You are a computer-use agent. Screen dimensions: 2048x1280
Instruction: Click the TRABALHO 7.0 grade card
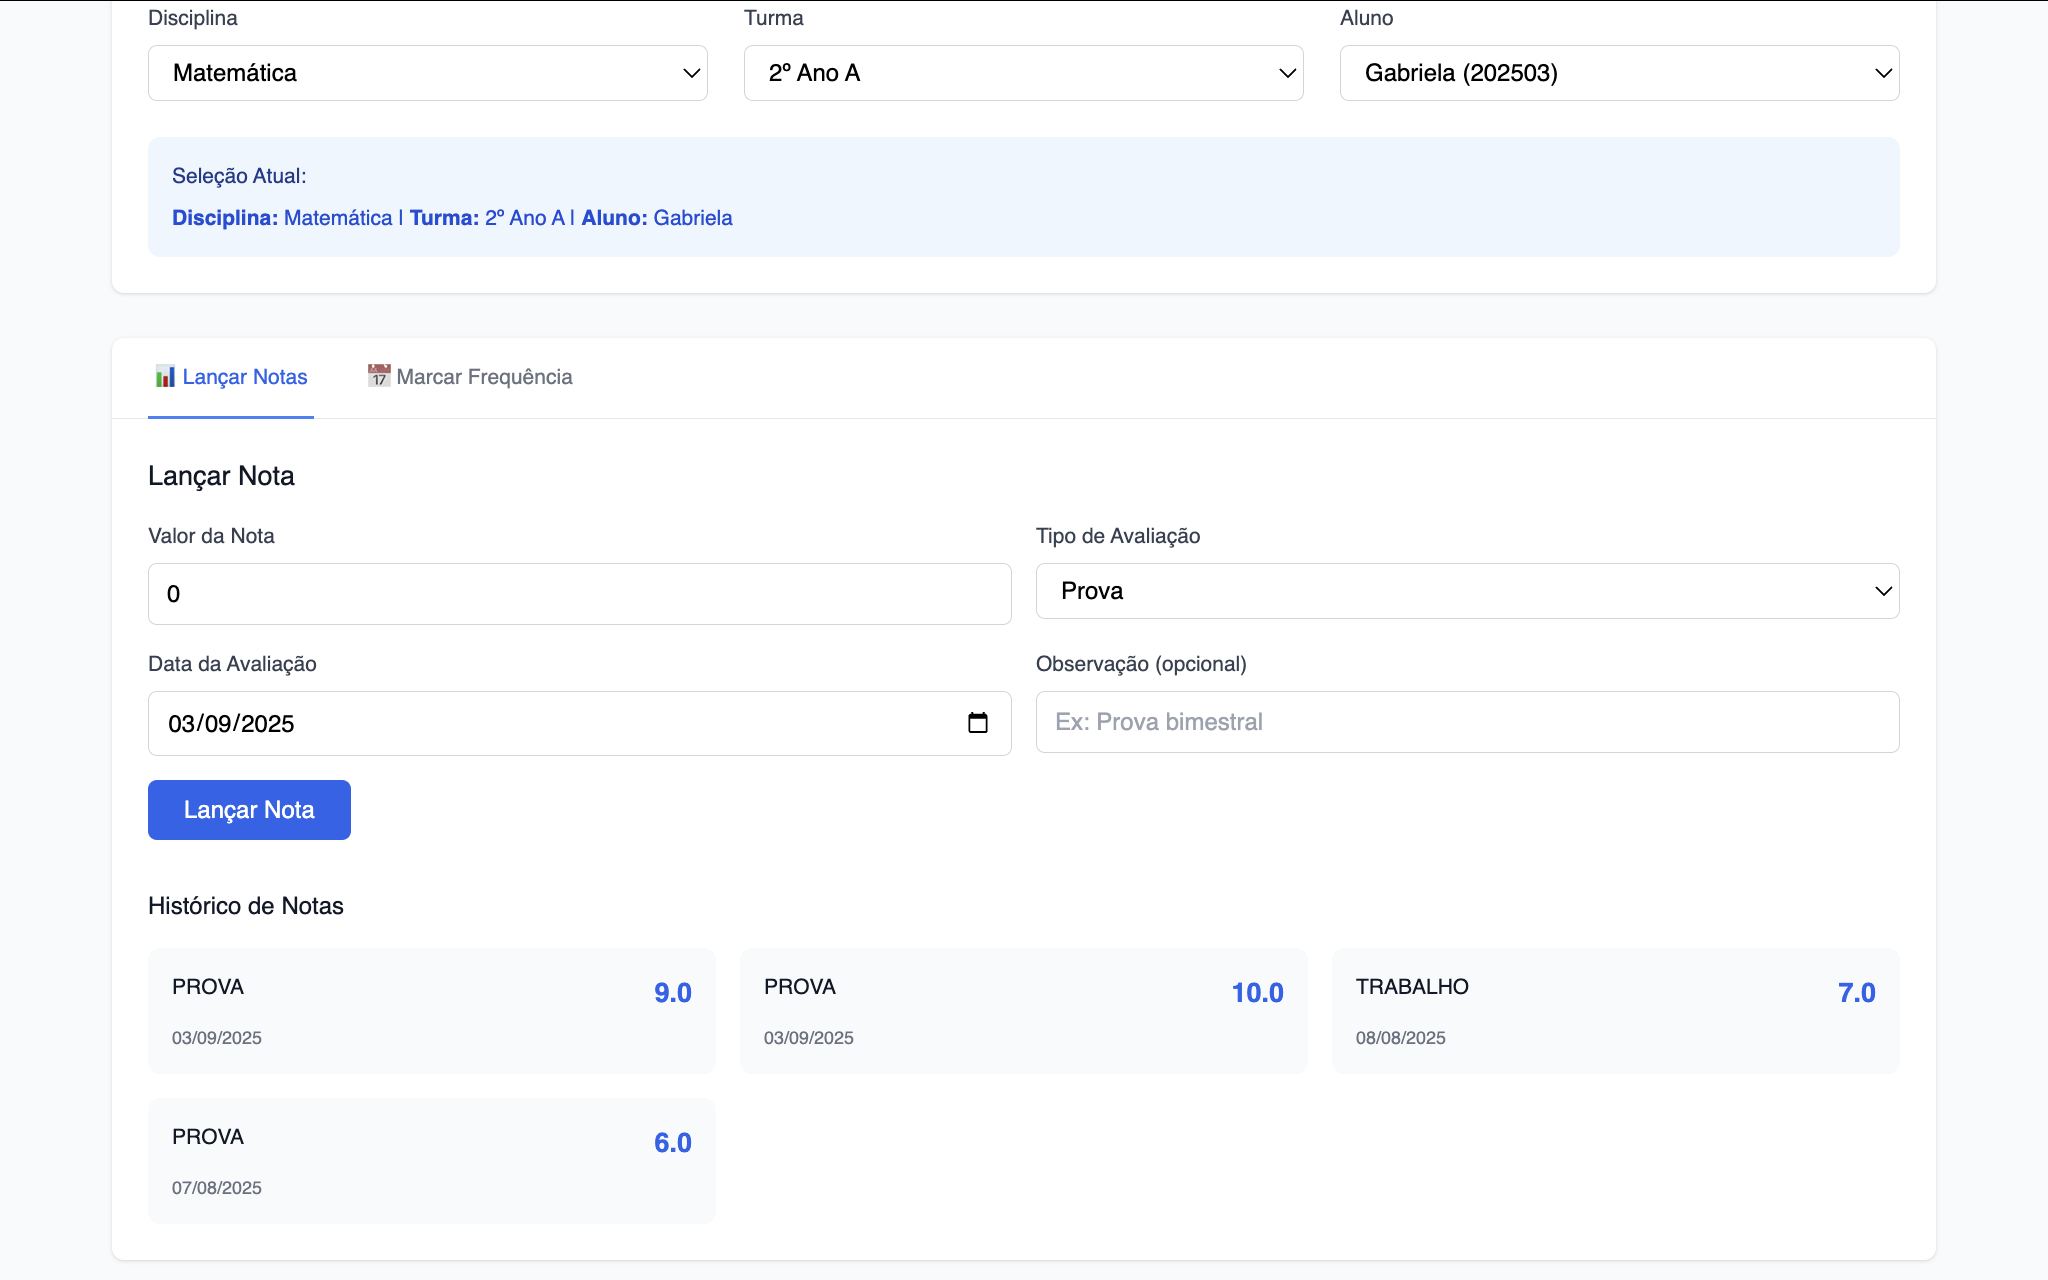1615,1011
